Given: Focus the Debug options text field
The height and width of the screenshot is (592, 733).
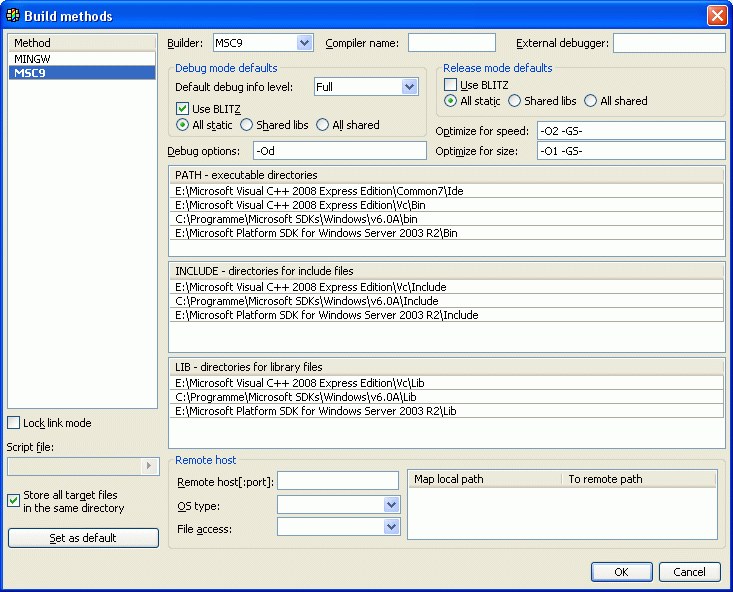Looking at the screenshot, I should (x=339, y=151).
